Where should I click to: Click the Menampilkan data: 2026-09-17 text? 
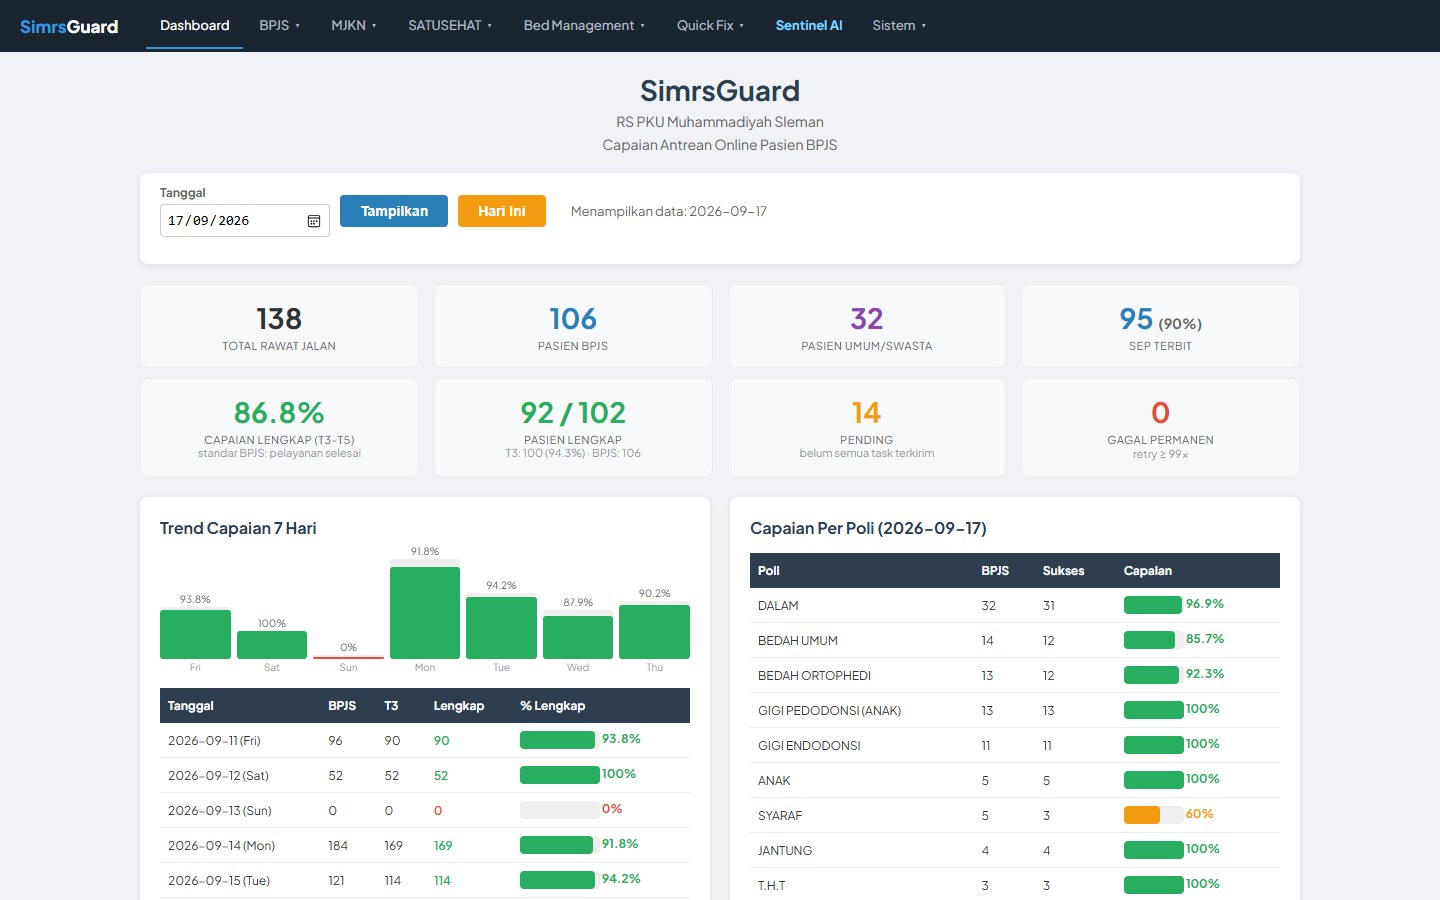pyautogui.click(x=669, y=211)
